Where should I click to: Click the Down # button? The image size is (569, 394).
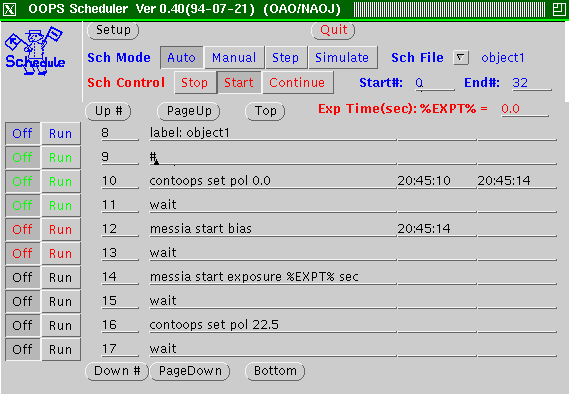[117, 371]
